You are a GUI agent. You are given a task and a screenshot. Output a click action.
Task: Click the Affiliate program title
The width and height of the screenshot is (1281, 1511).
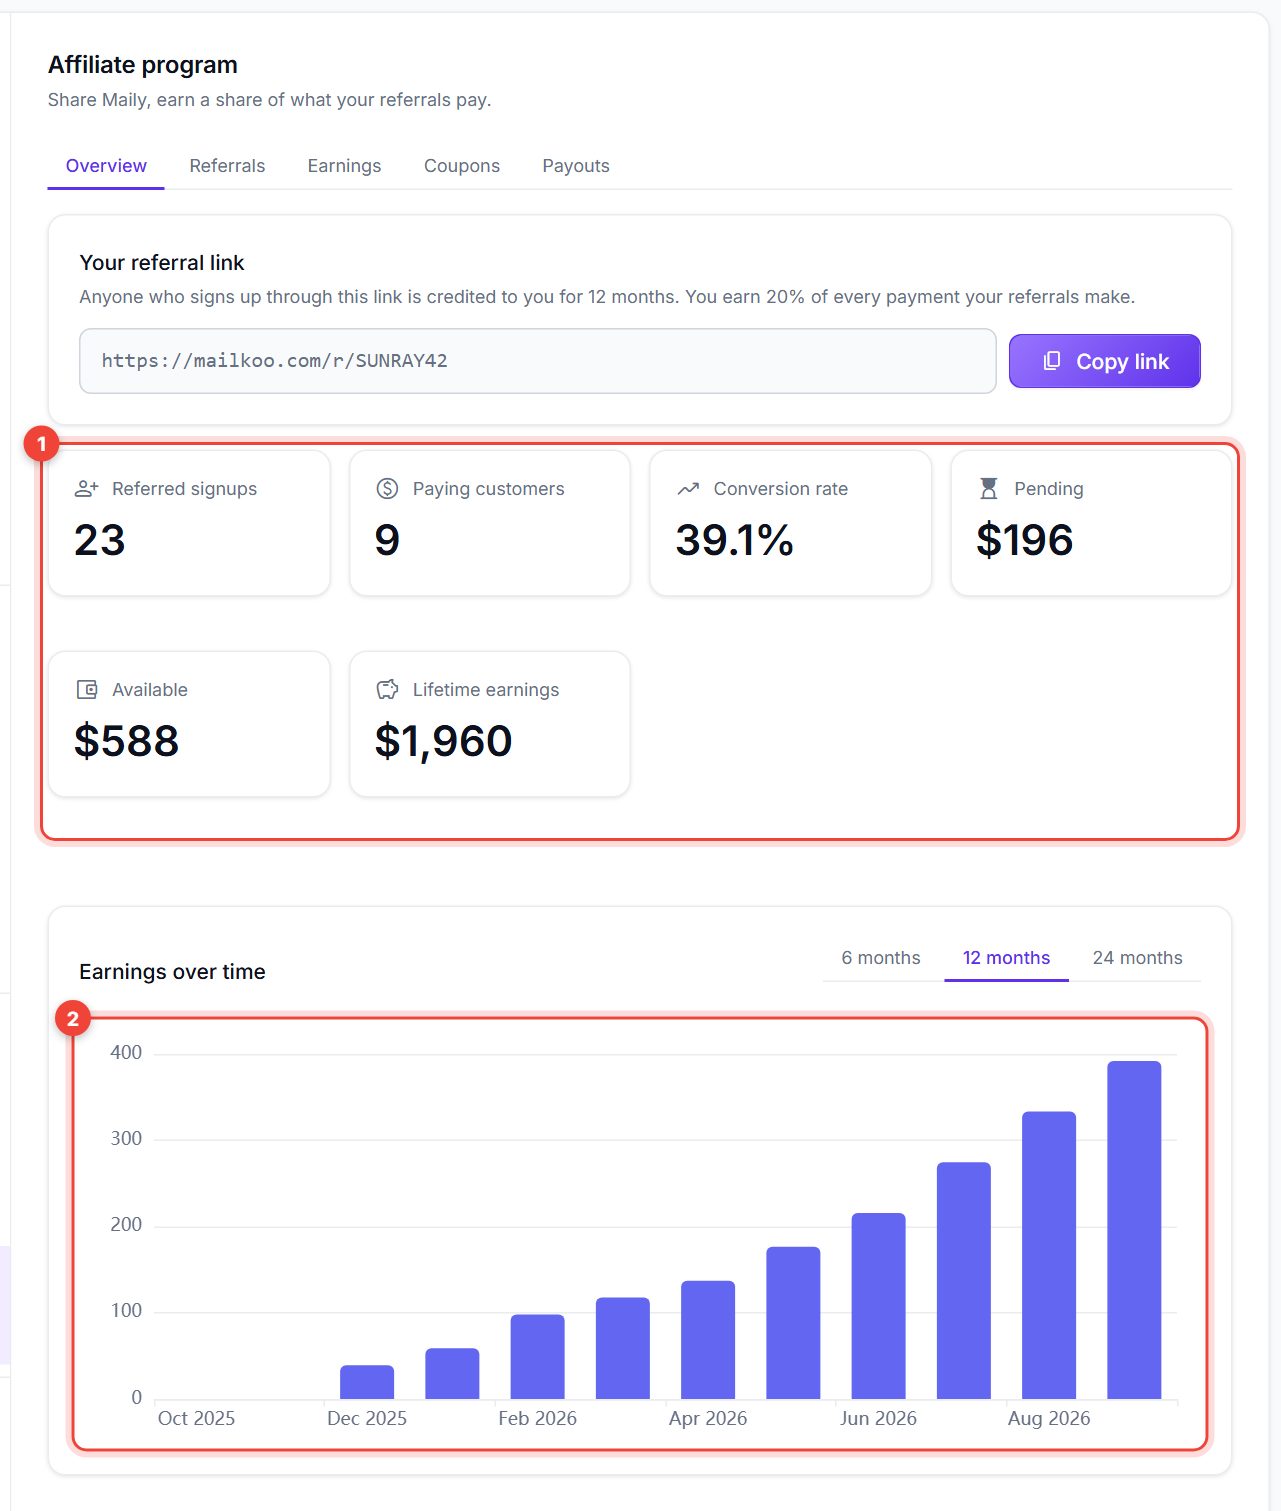pyautogui.click(x=143, y=65)
